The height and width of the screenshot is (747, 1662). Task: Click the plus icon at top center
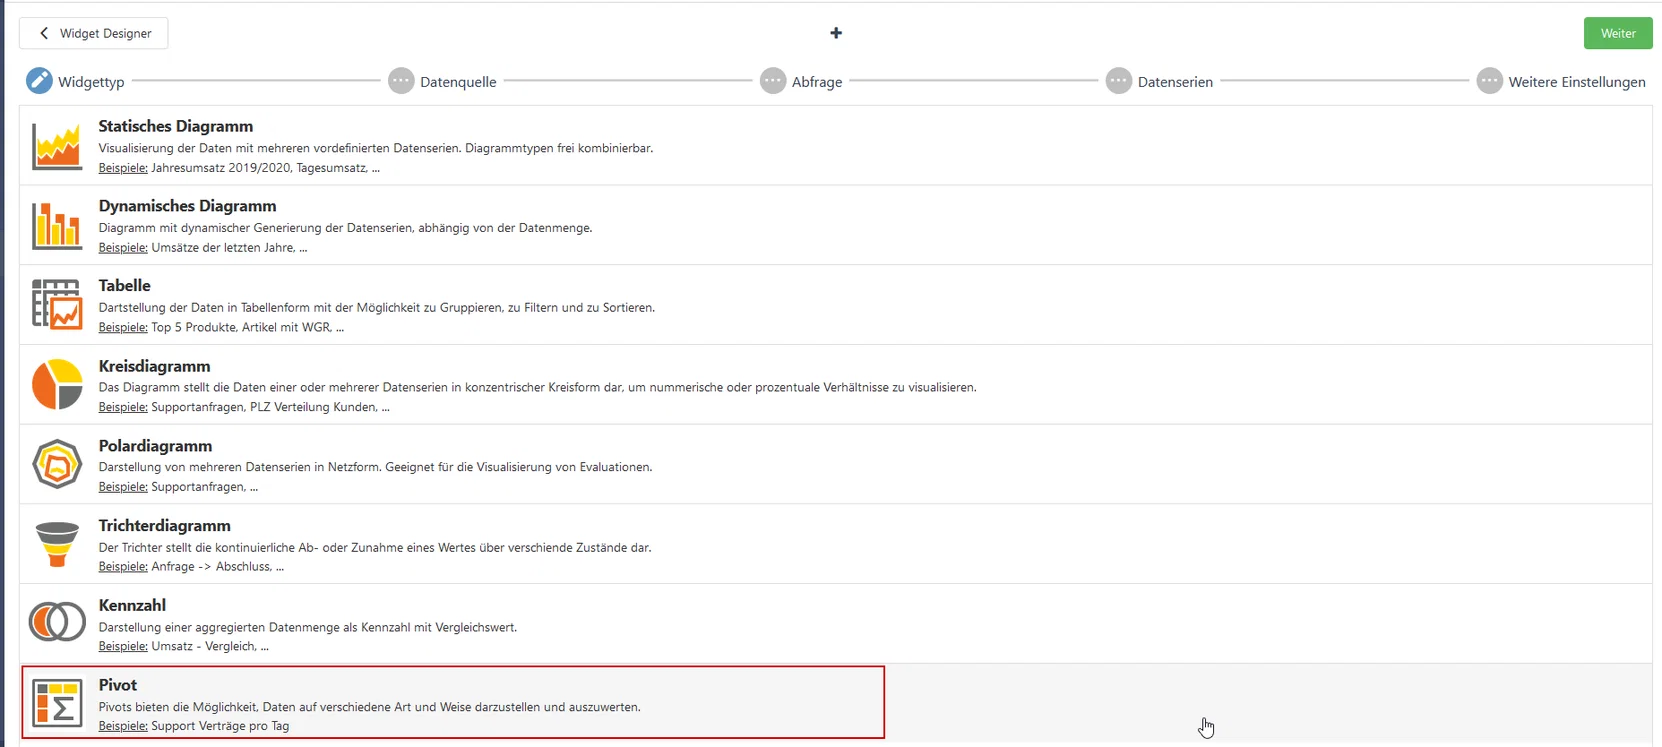(836, 33)
